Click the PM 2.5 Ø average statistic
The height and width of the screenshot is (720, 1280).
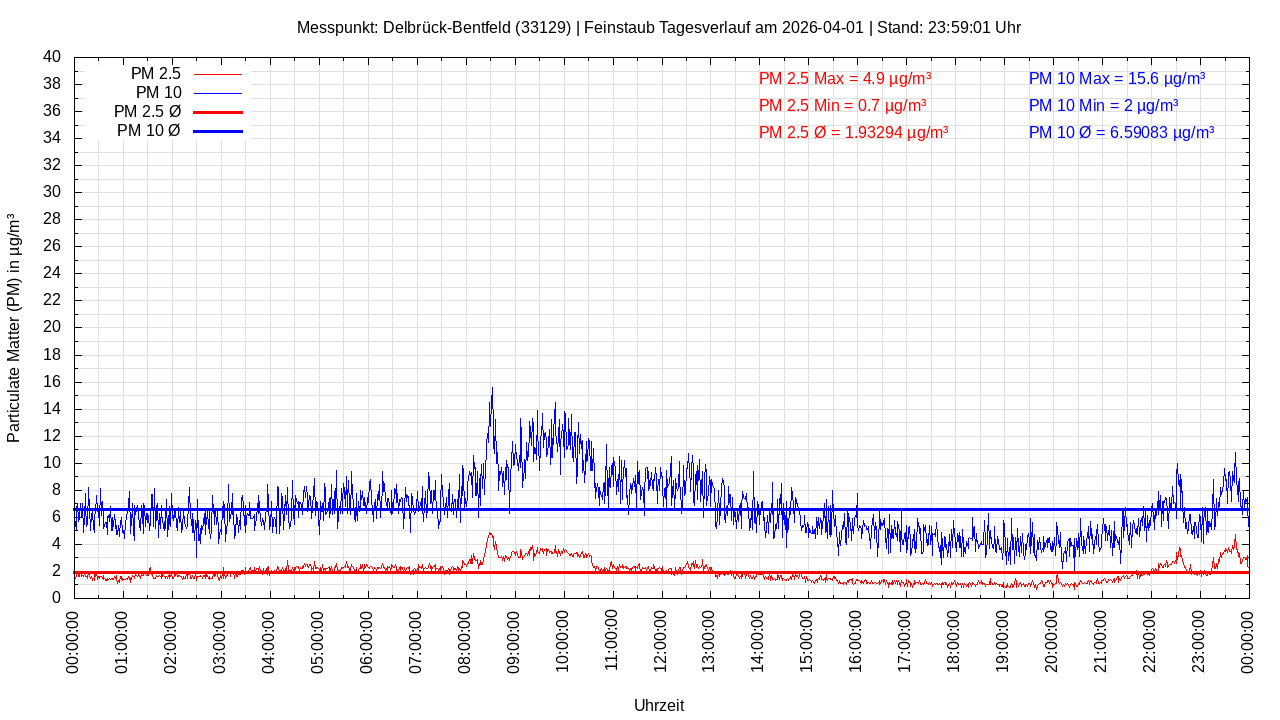(853, 132)
